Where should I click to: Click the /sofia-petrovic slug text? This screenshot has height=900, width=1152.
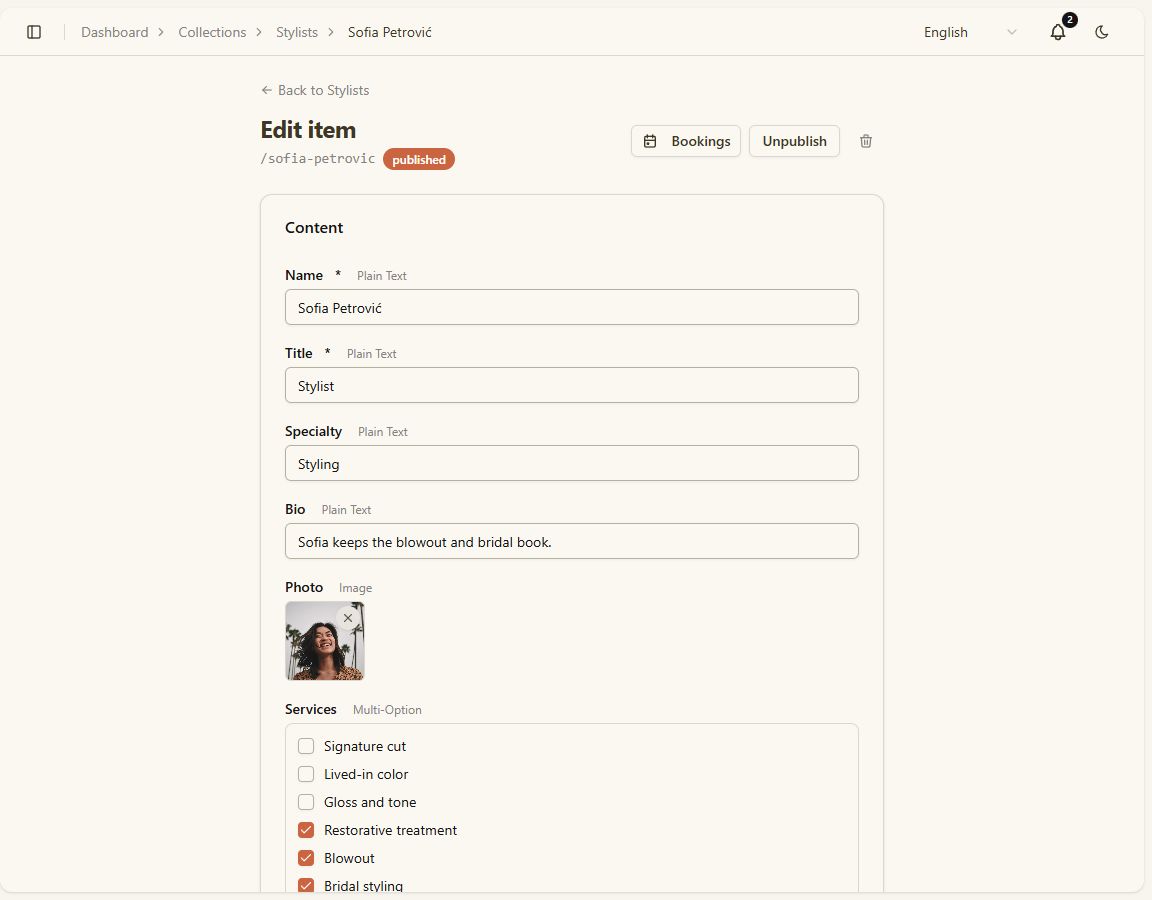pos(318,159)
